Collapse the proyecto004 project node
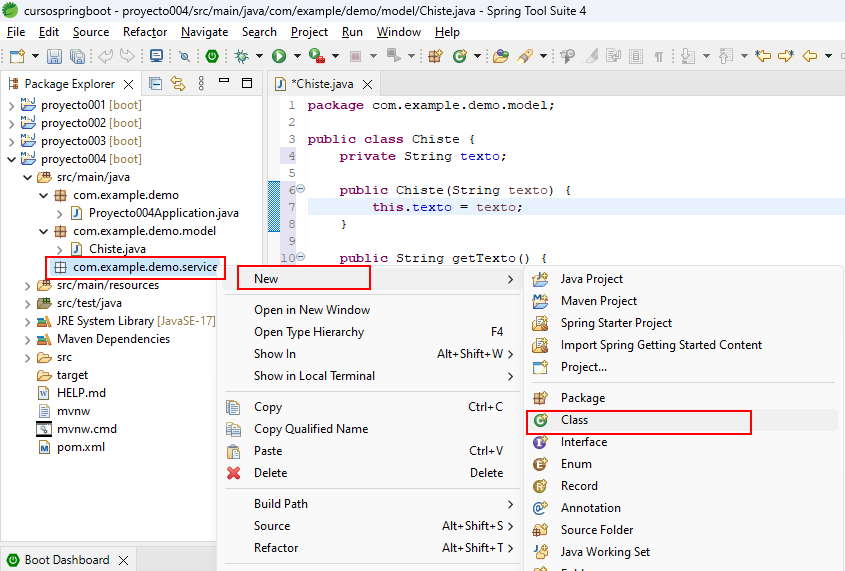This screenshot has width=845, height=571. [x=11, y=159]
